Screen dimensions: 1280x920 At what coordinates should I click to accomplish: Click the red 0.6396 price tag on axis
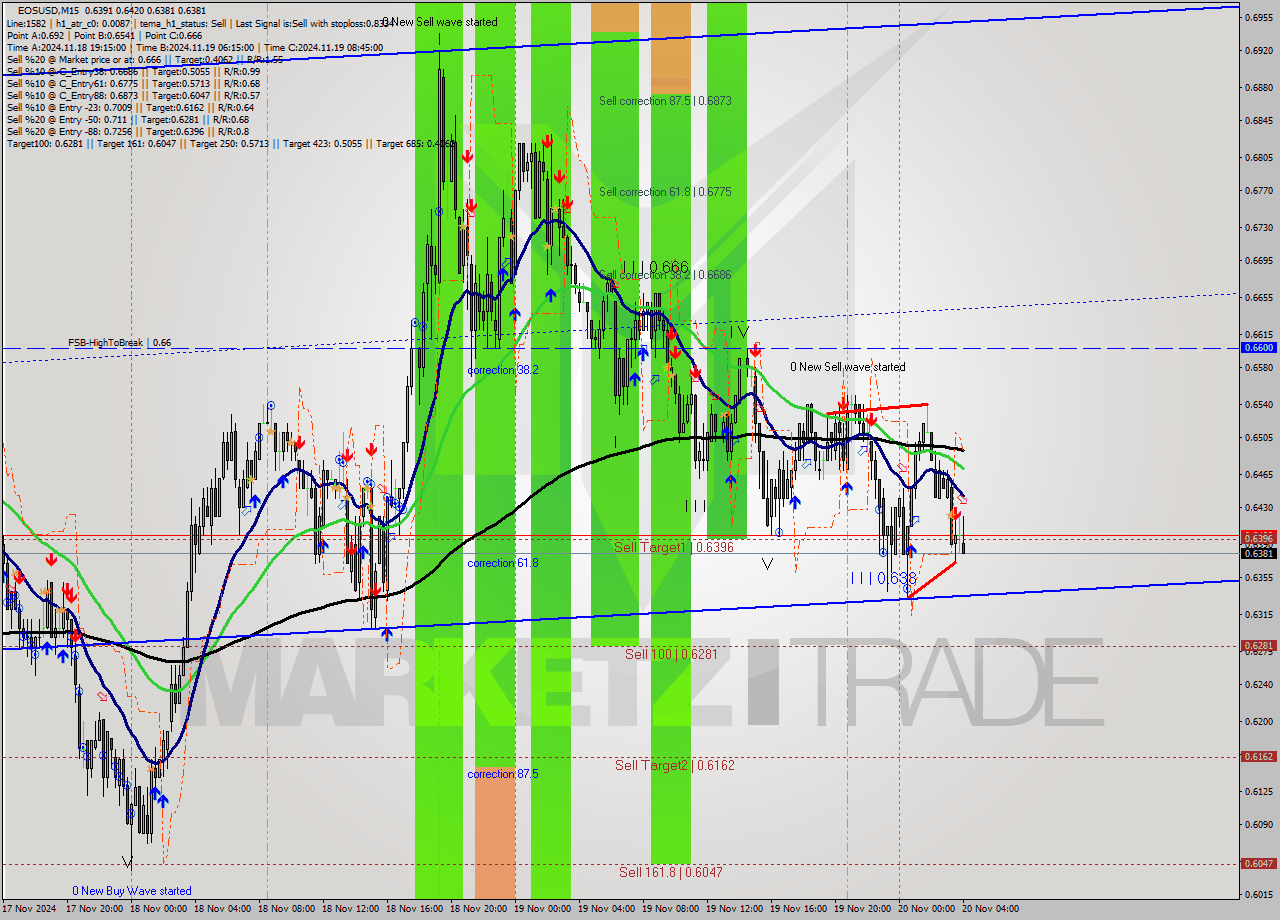click(1258, 537)
